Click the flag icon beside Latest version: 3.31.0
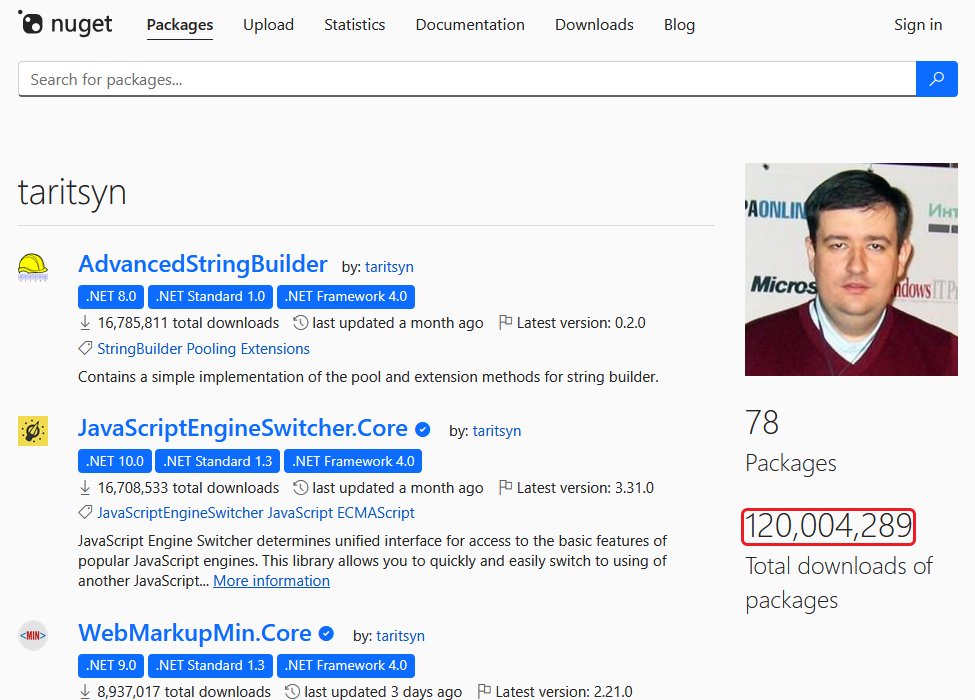975x700 pixels. click(x=506, y=488)
